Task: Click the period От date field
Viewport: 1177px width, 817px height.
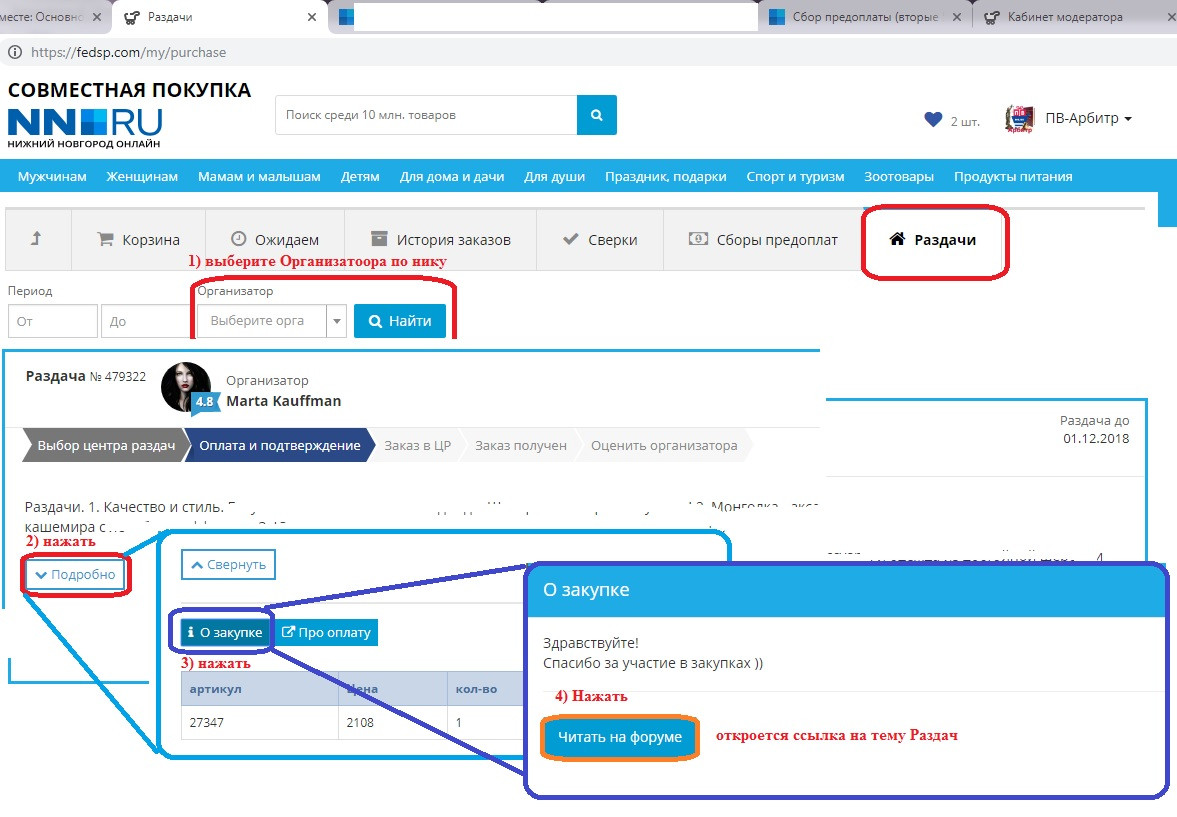Action: coord(53,321)
